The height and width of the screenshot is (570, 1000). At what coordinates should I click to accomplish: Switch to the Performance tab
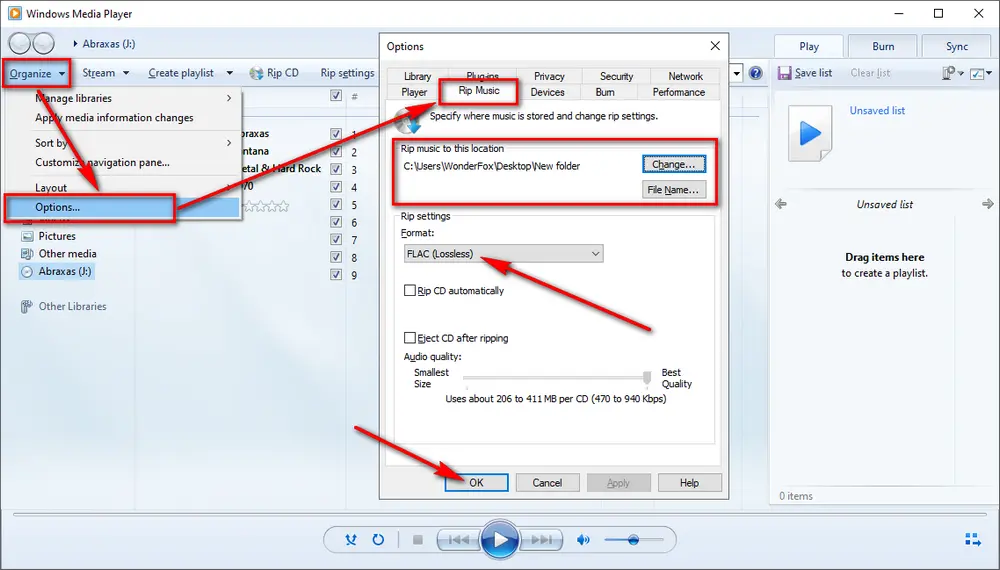pyautogui.click(x=679, y=92)
